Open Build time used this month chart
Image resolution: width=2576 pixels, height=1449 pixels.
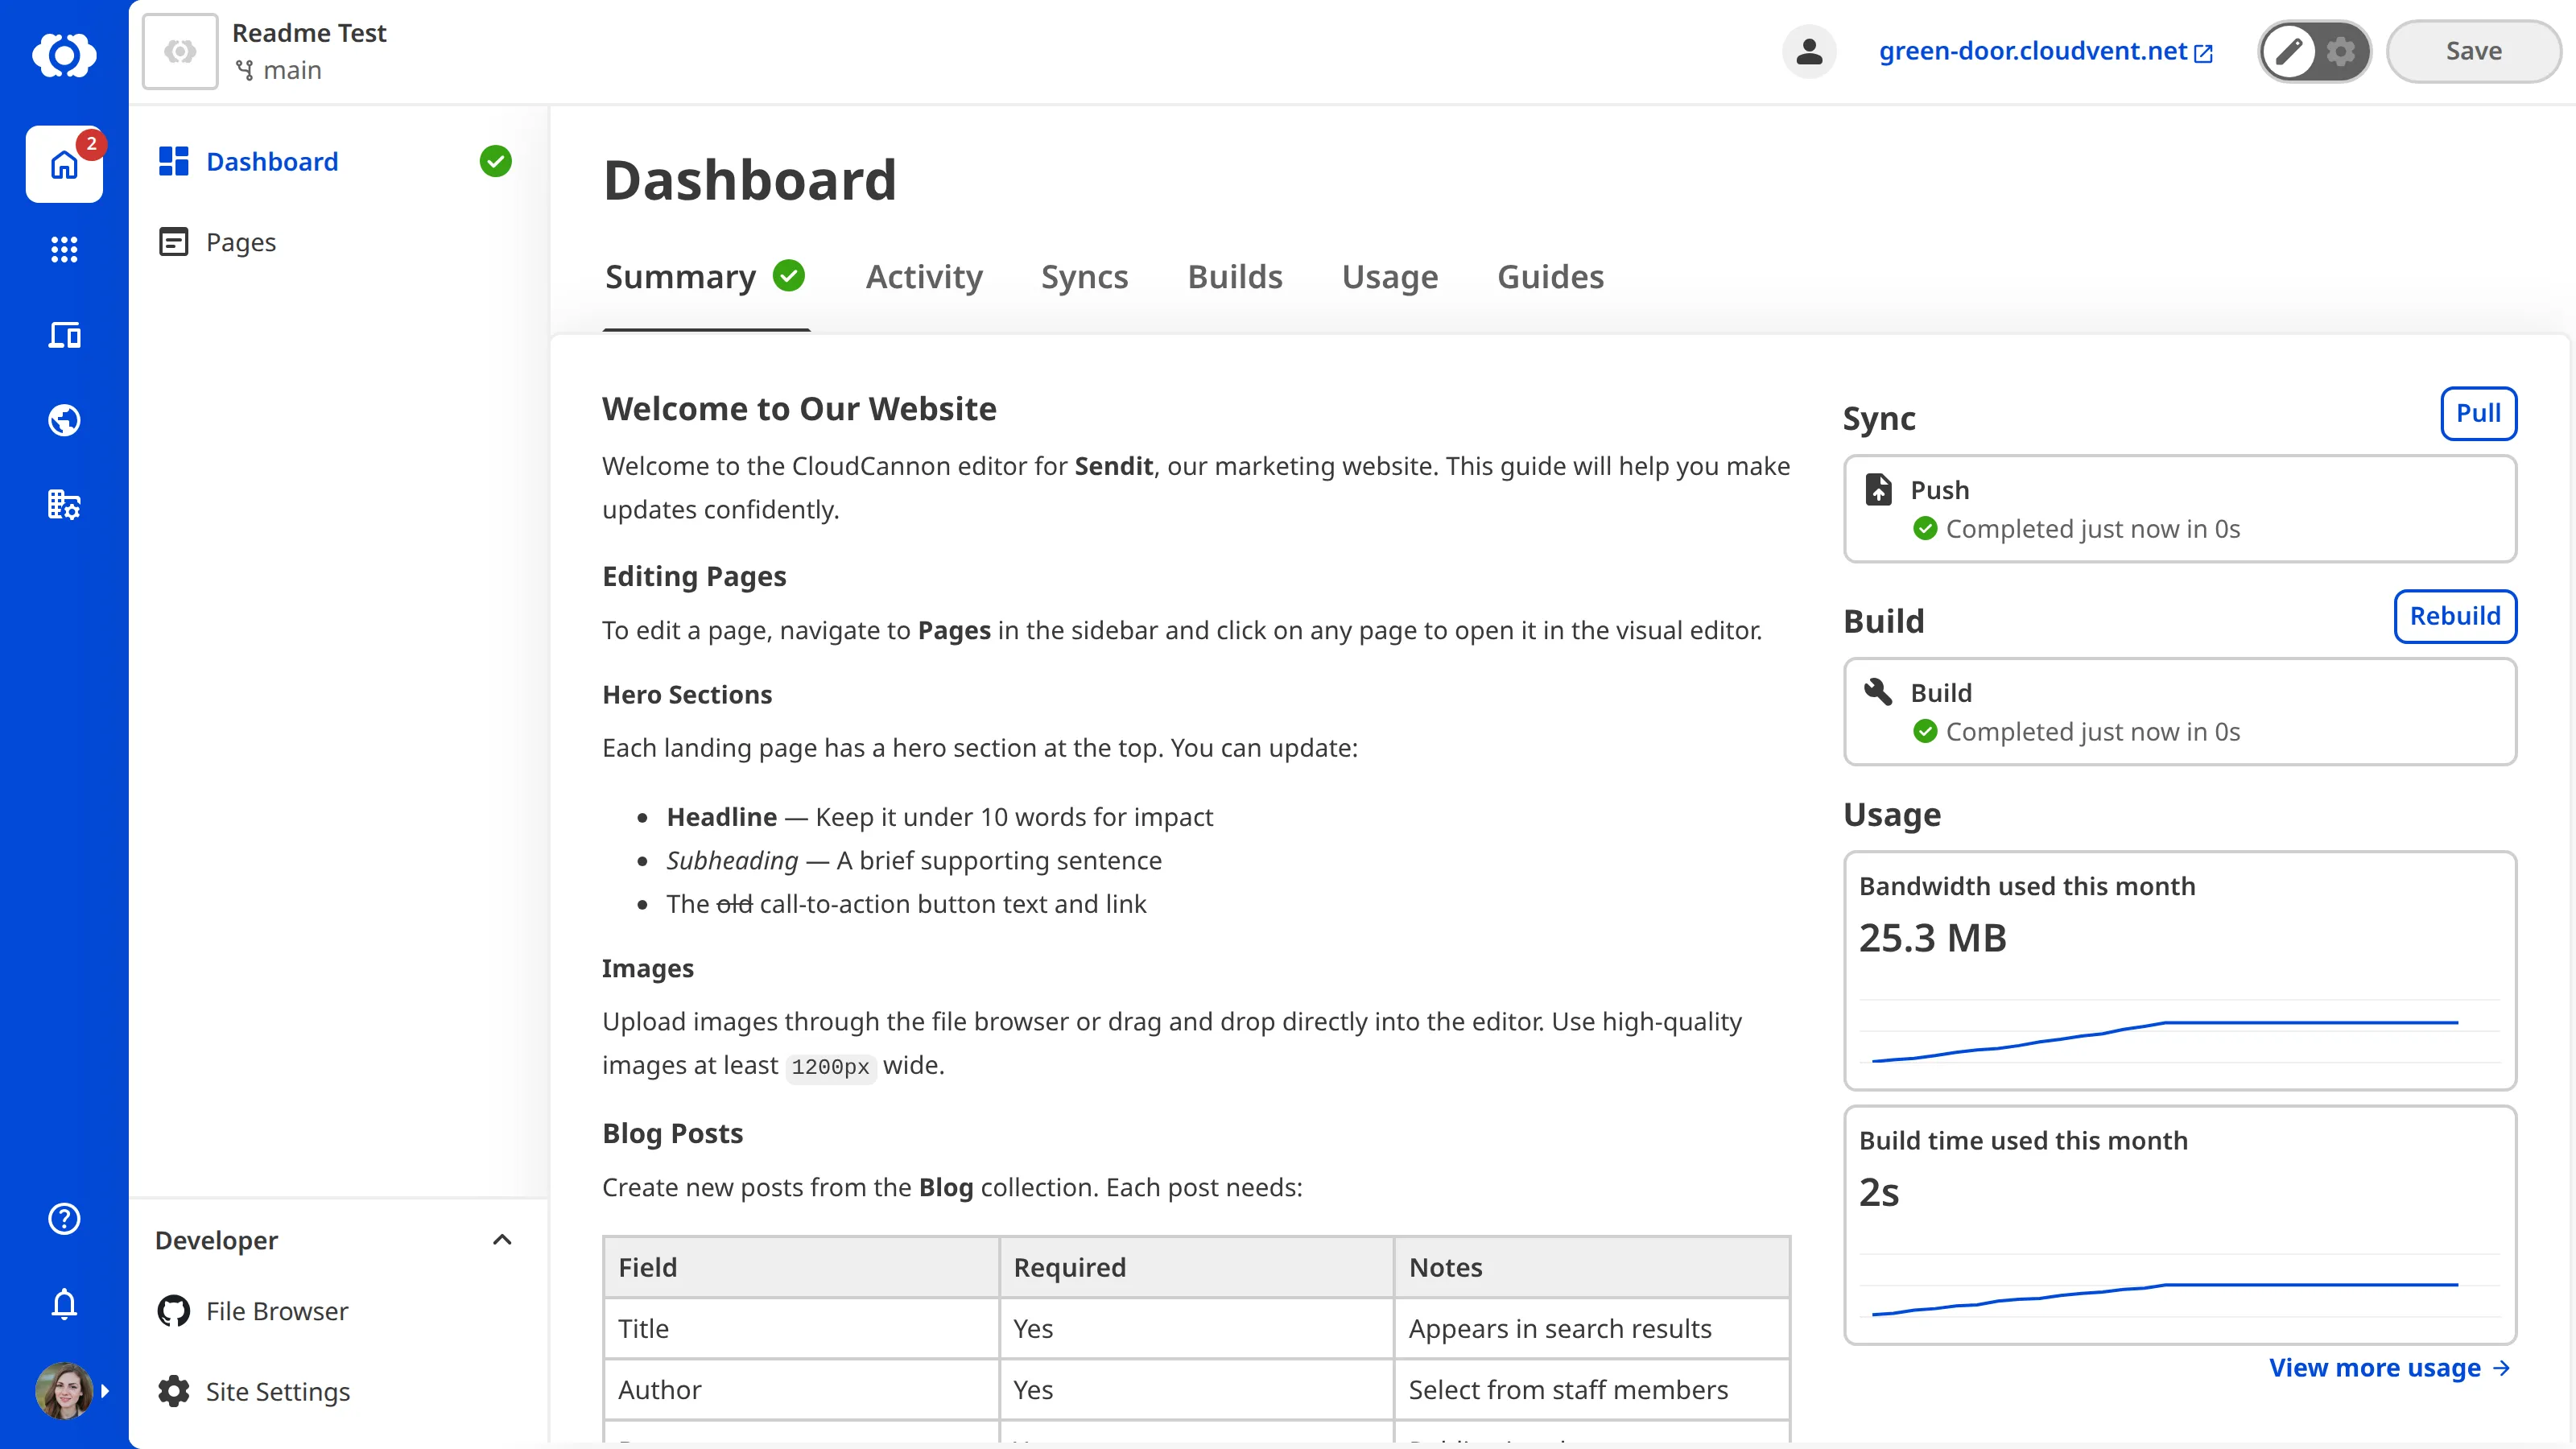[2180, 1225]
